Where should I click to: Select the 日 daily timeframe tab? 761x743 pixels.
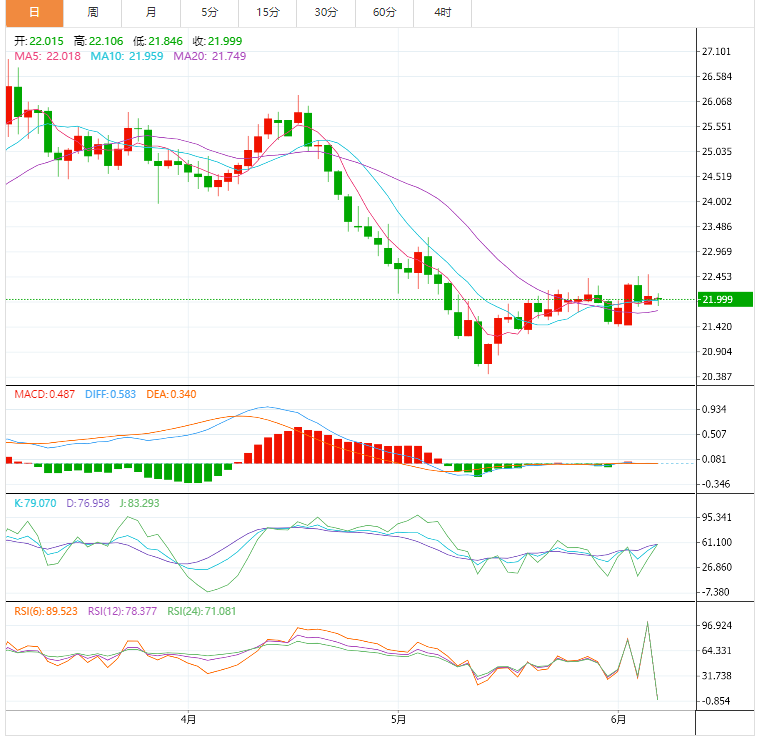pyautogui.click(x=34, y=13)
